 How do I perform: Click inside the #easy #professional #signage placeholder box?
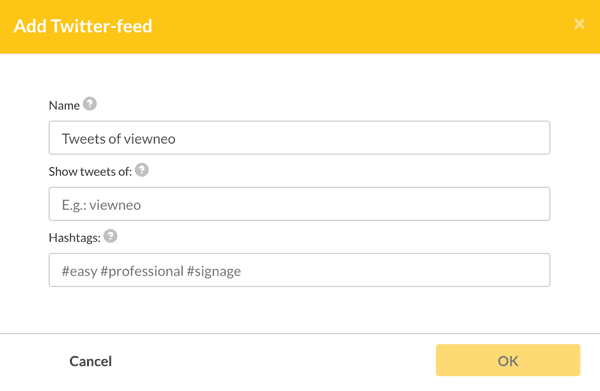299,270
